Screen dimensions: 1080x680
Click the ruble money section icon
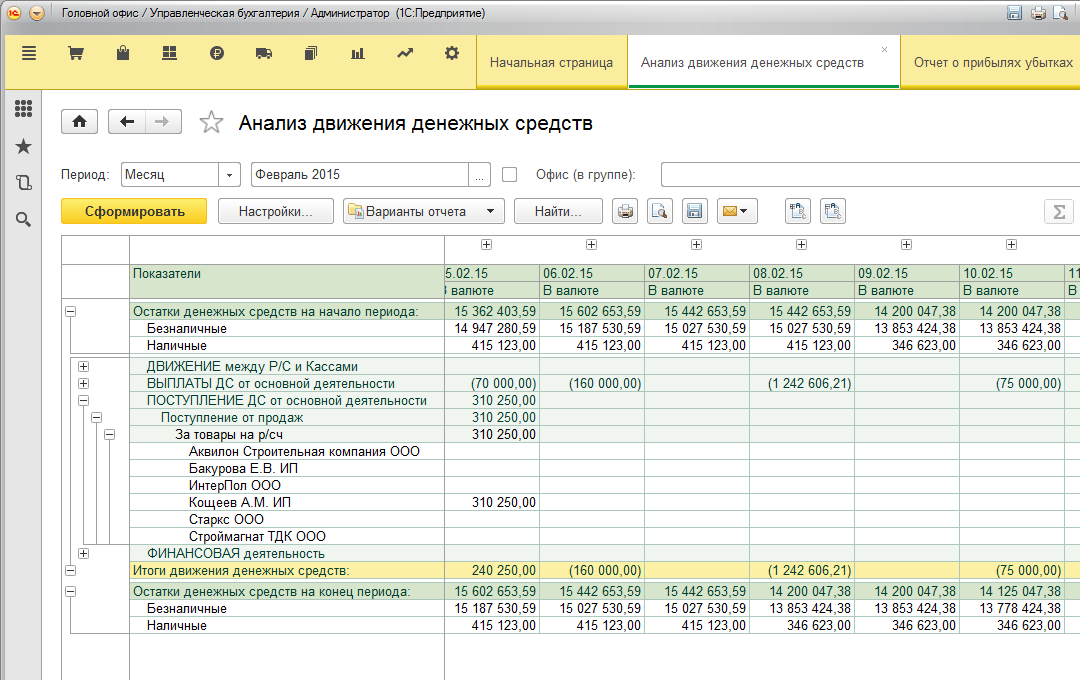[217, 54]
